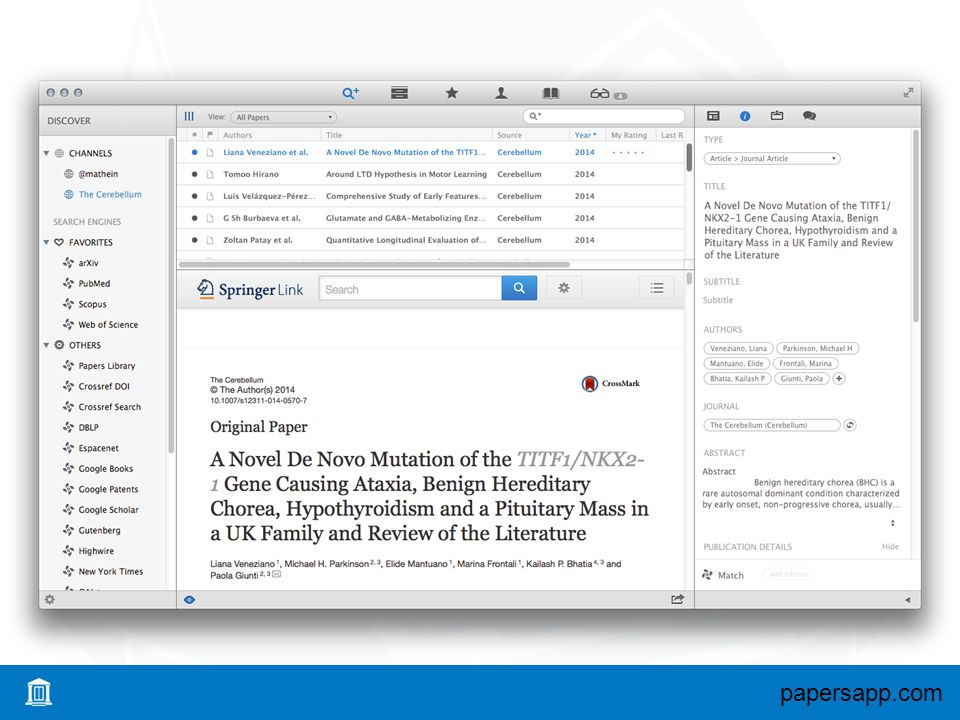The width and height of the screenshot is (960, 720).
Task: Open the Around LTD Hypothesis paper title
Action: point(406,174)
